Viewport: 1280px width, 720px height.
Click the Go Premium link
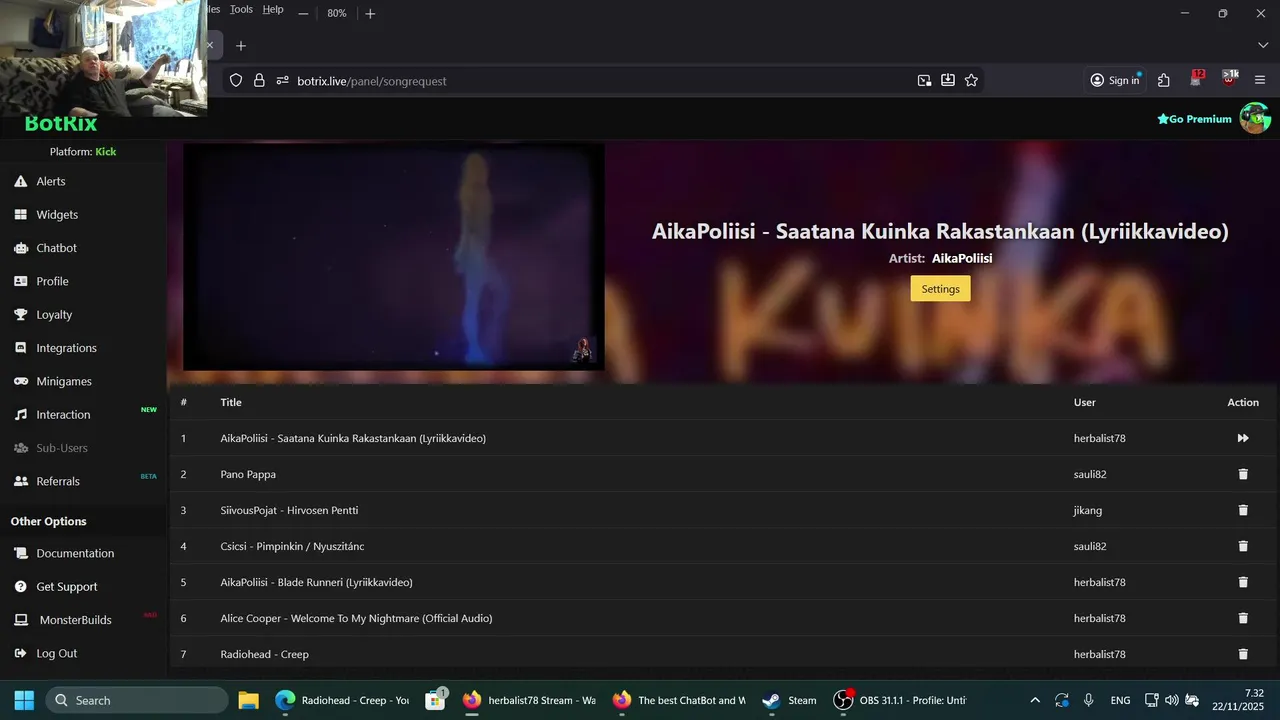1194,119
